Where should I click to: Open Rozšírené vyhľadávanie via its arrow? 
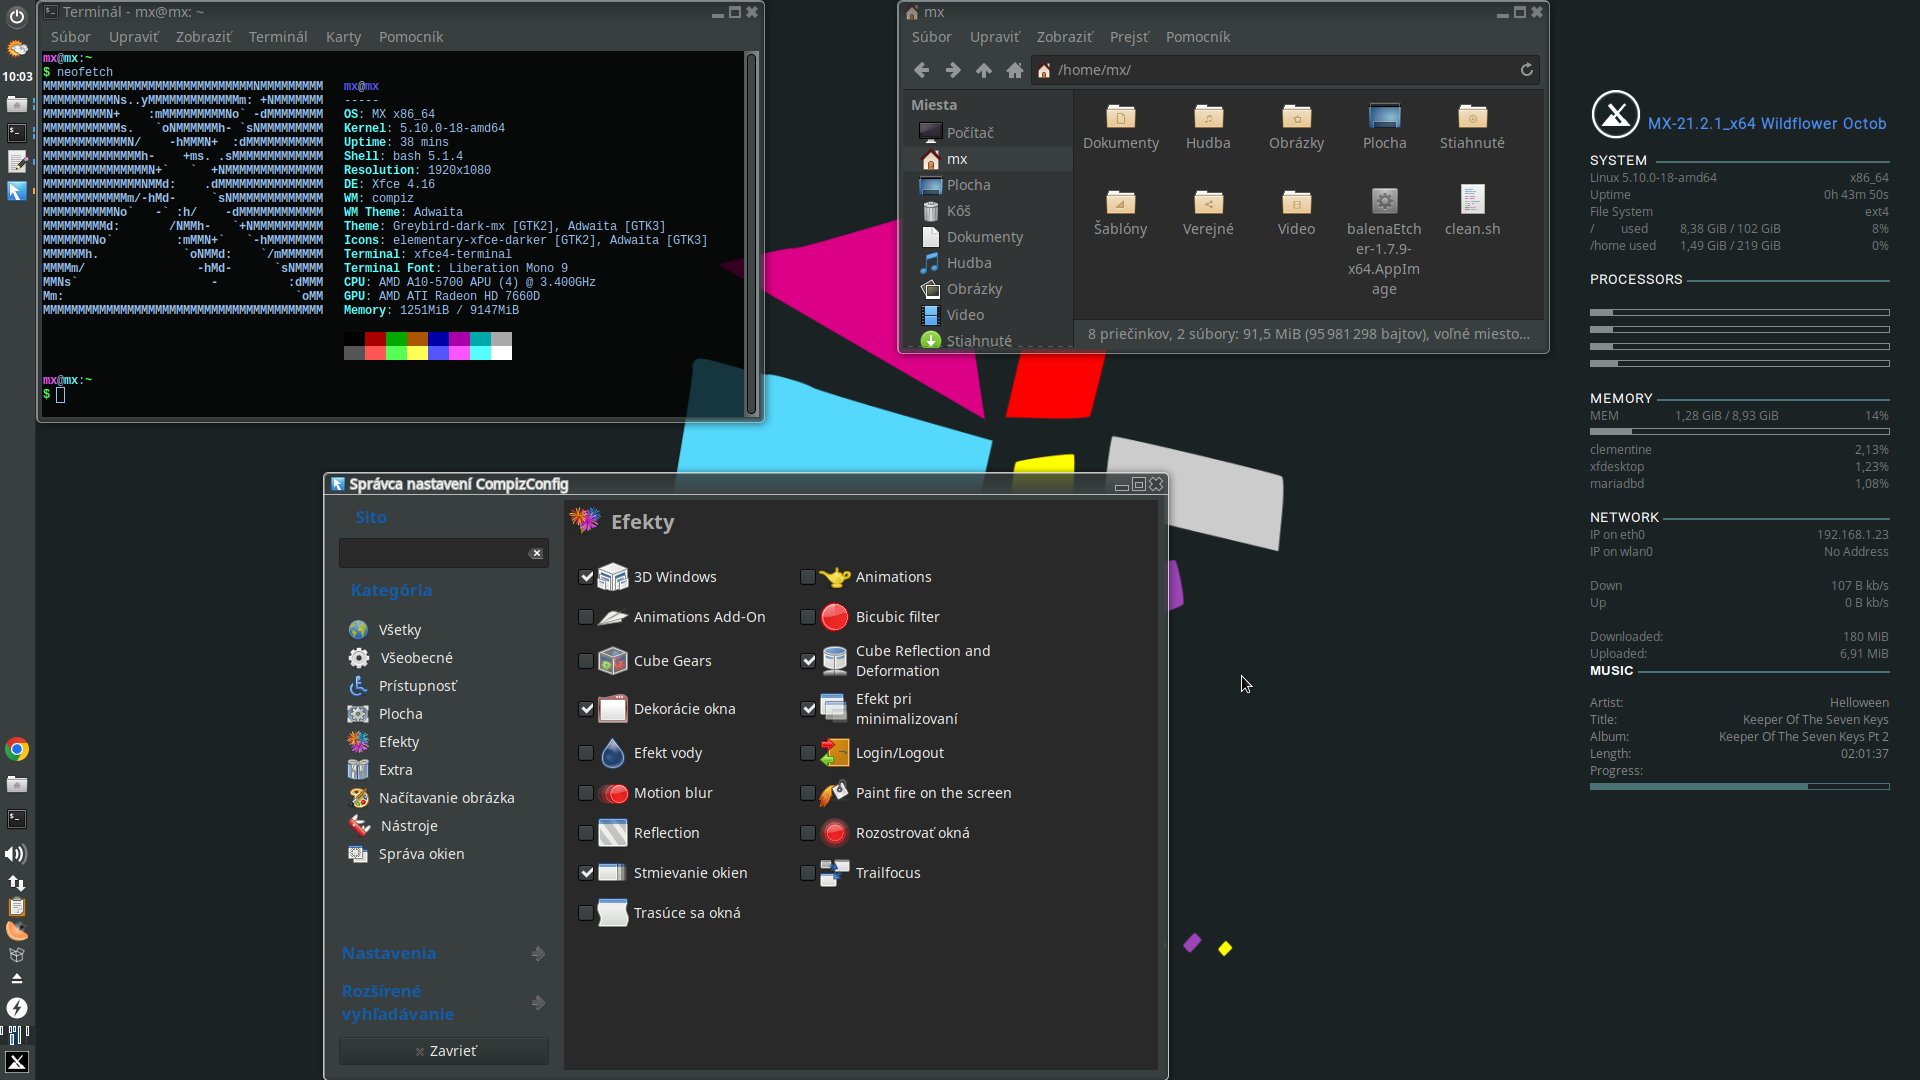[538, 1002]
